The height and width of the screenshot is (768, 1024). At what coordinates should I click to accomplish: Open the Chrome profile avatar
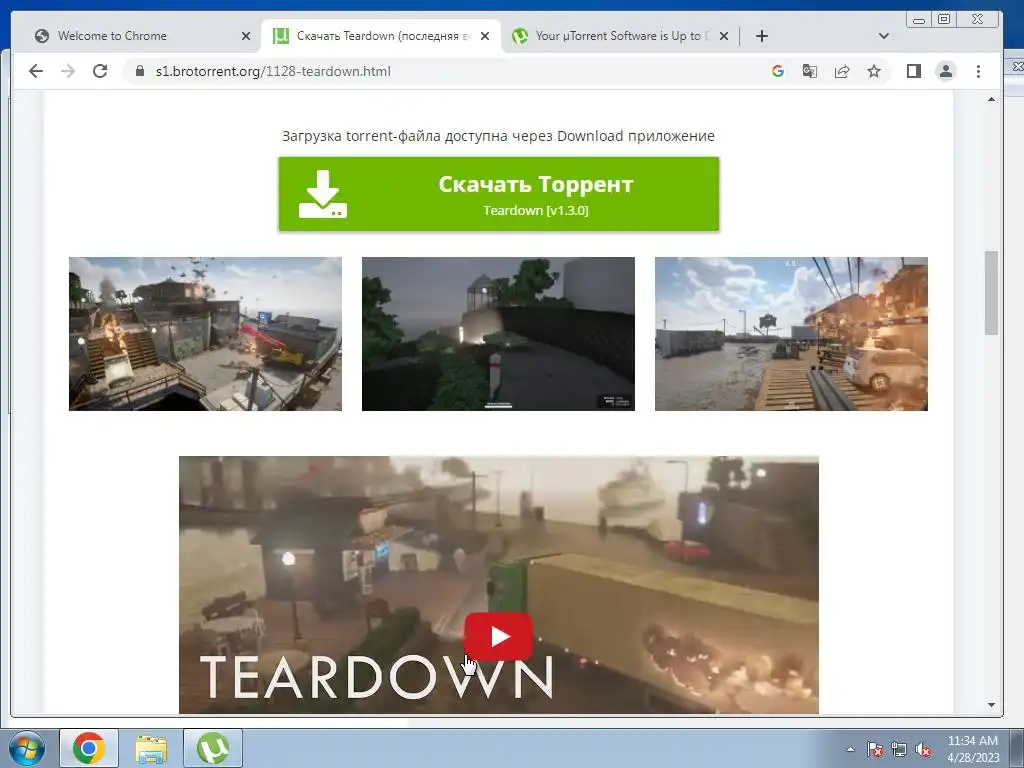(x=946, y=71)
